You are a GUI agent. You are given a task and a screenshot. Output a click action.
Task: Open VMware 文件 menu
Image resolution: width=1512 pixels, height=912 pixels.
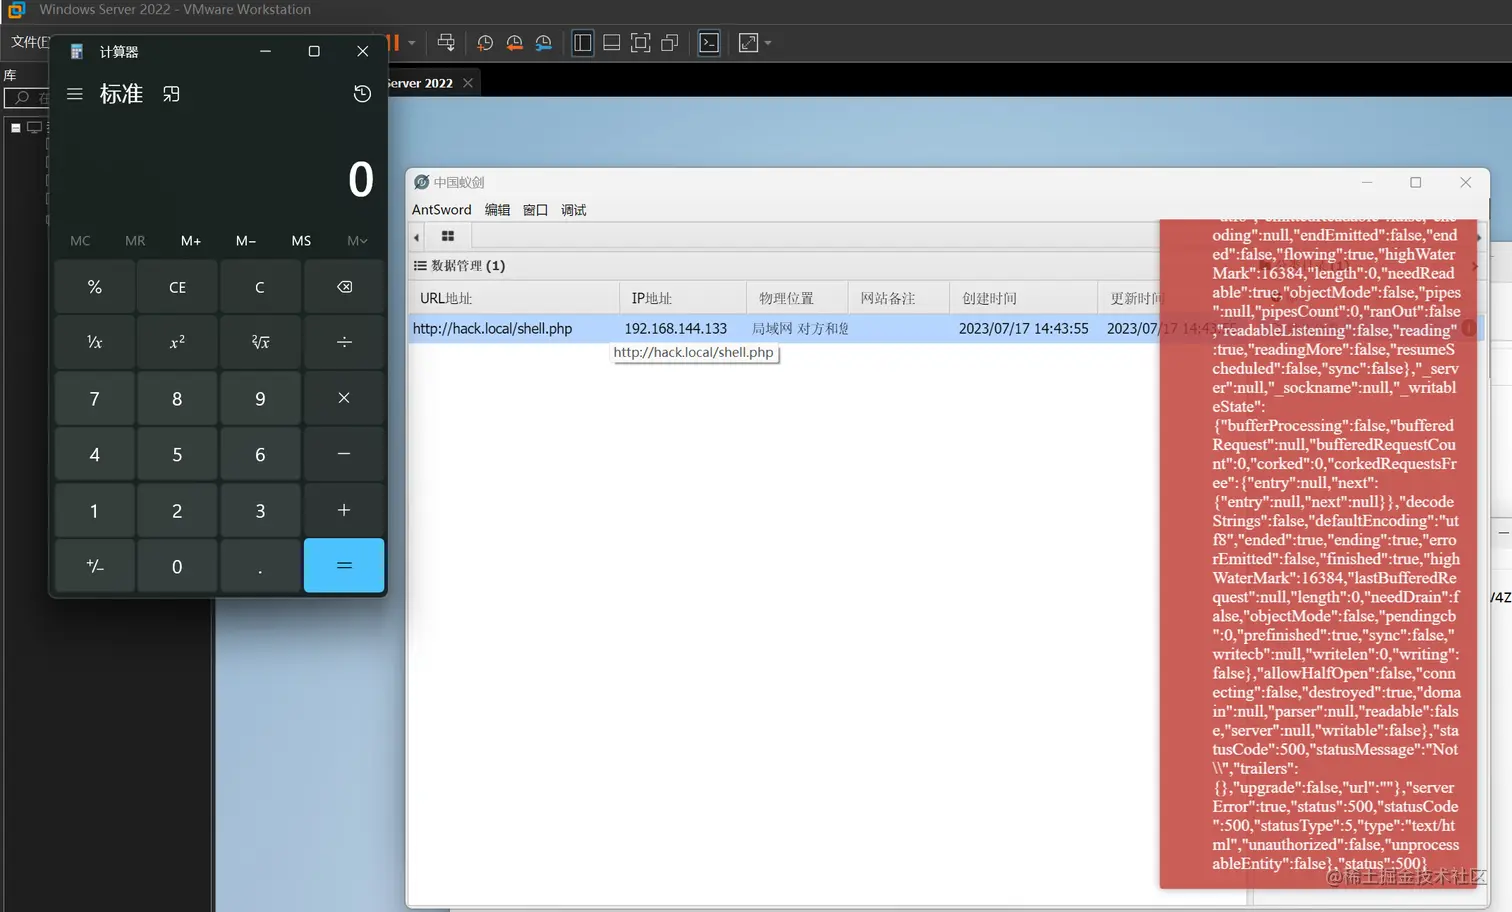30,42
